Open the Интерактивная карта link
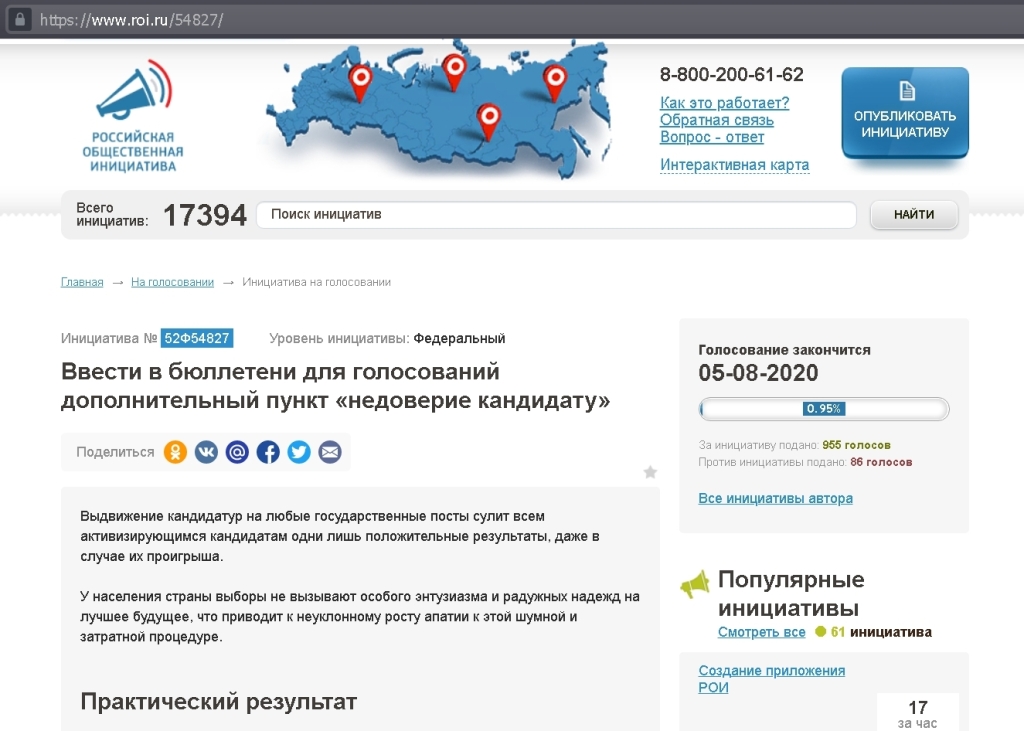Image resolution: width=1024 pixels, height=731 pixels. [734, 165]
